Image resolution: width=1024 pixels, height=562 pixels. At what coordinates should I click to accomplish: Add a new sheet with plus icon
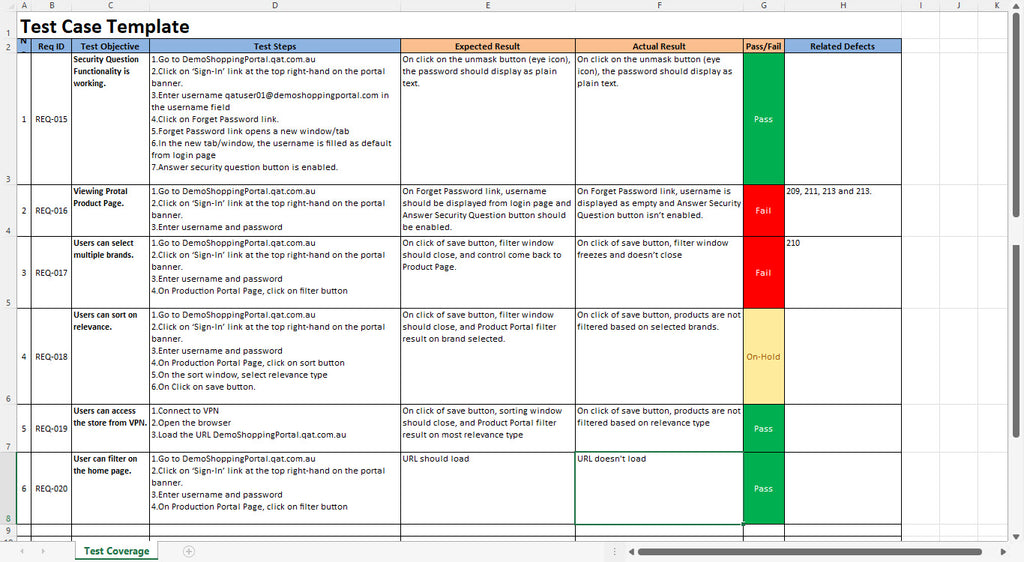point(189,551)
